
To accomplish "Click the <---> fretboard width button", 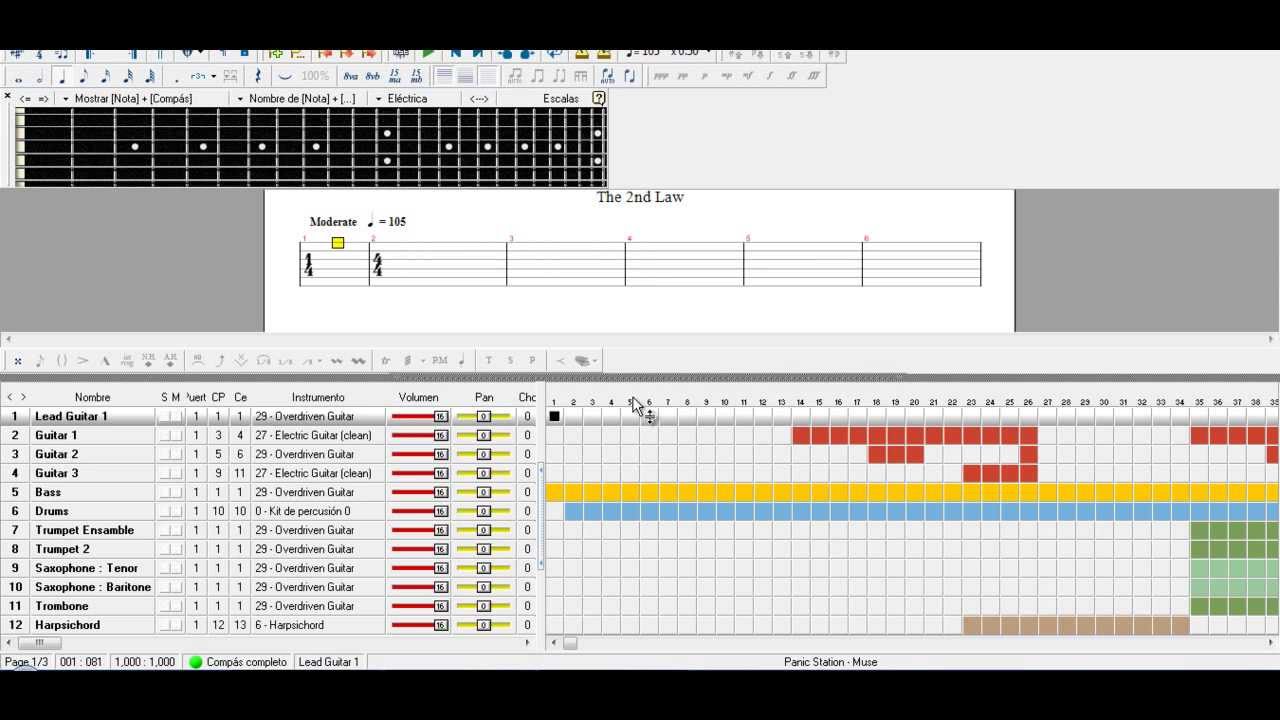I will (x=479, y=98).
